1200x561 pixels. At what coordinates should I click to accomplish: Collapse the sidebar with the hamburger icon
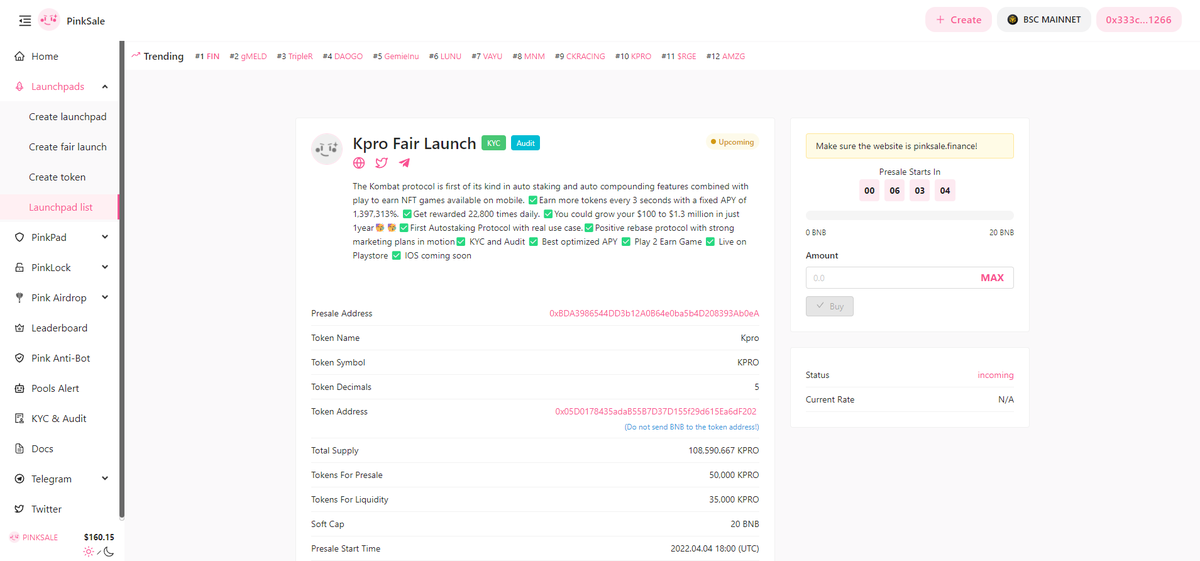pos(25,20)
